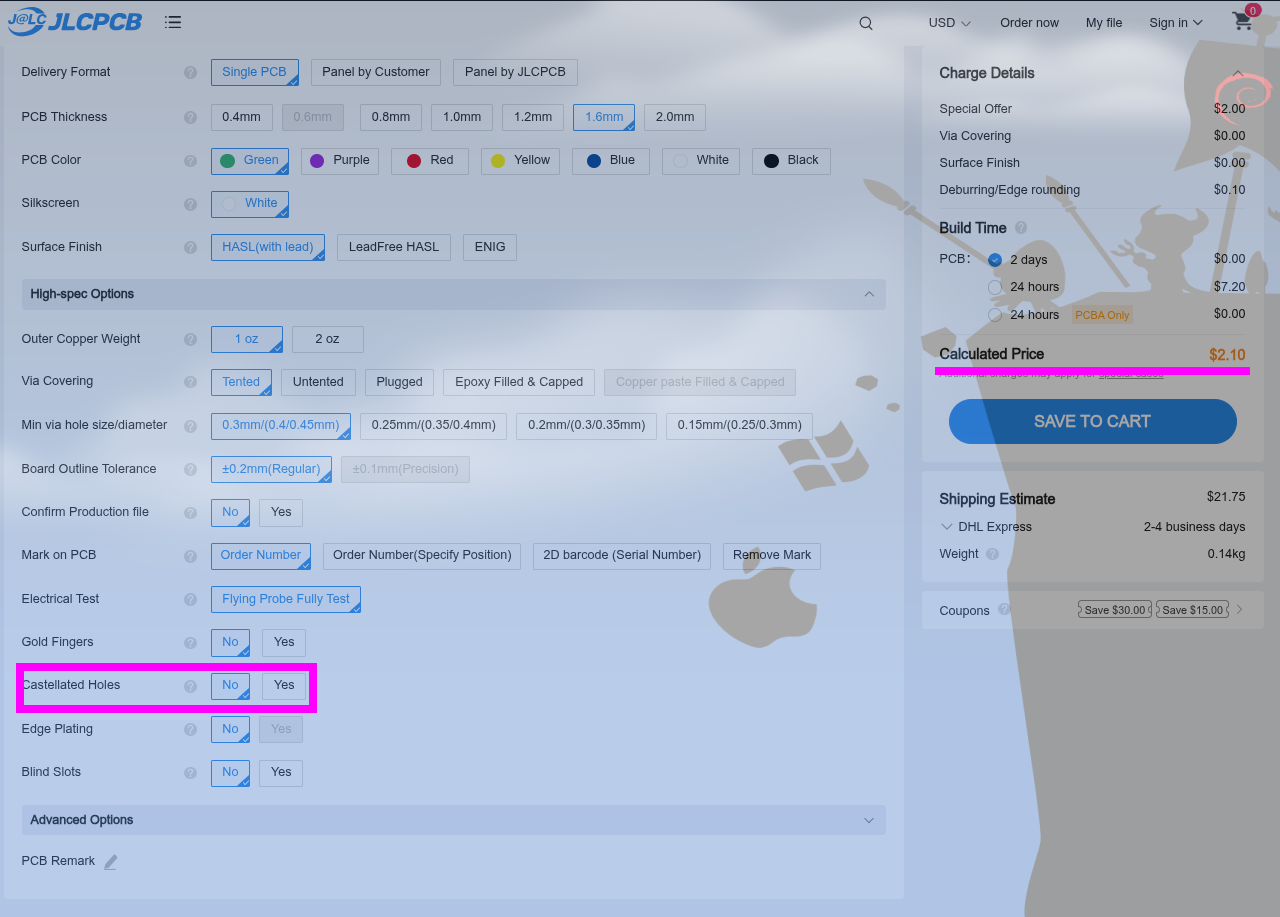Click help icon next to Castellated Holes
The width and height of the screenshot is (1280, 917).
[190, 686]
